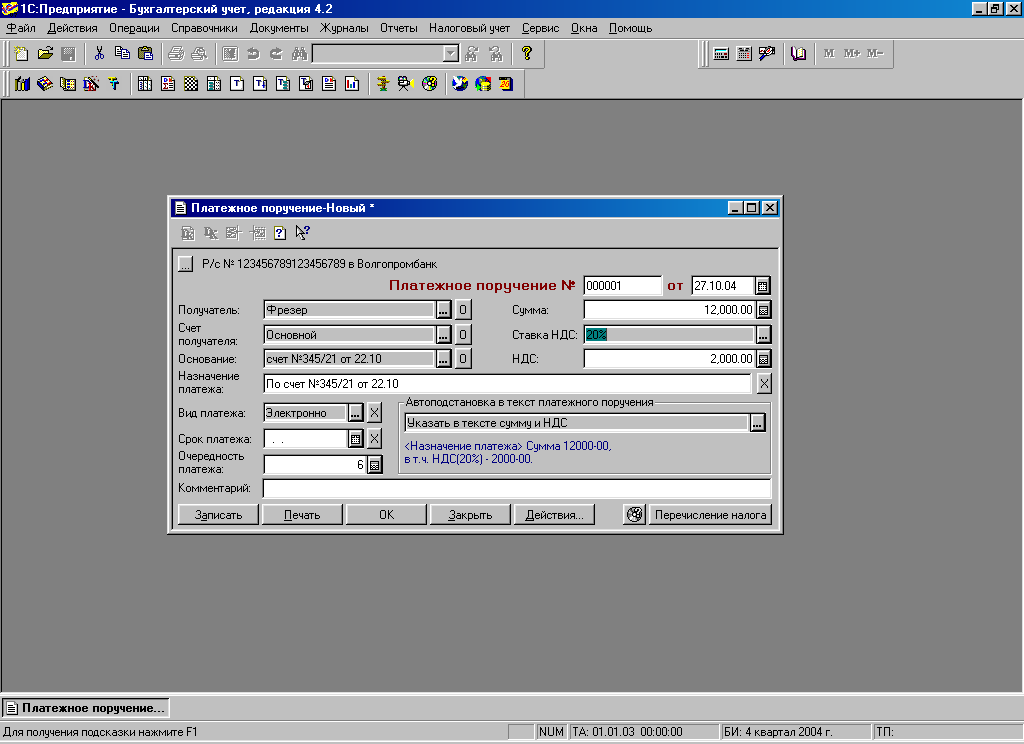Open the search combo box dropdown arrow
The image size is (1024, 744).
tap(451, 54)
